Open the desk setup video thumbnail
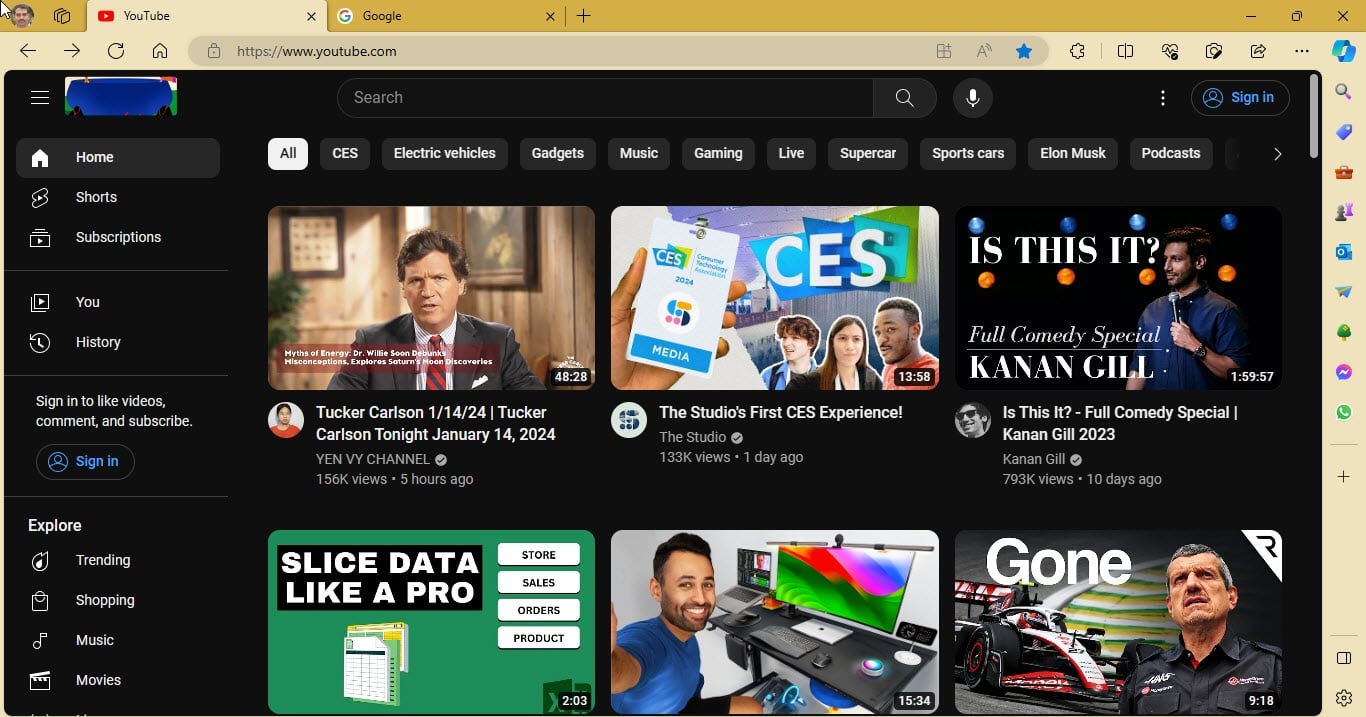The width and height of the screenshot is (1366, 717). tap(775, 622)
